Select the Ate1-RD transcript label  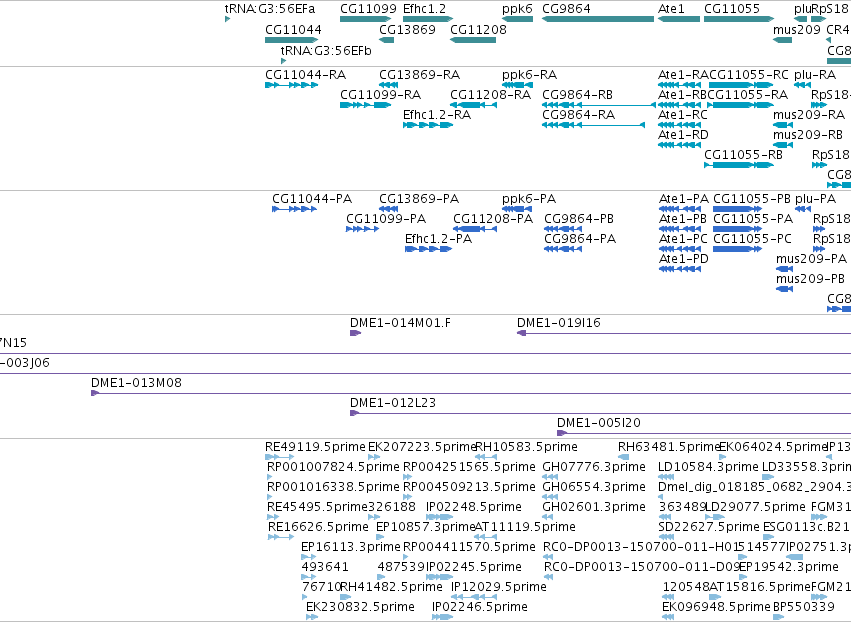(x=683, y=135)
